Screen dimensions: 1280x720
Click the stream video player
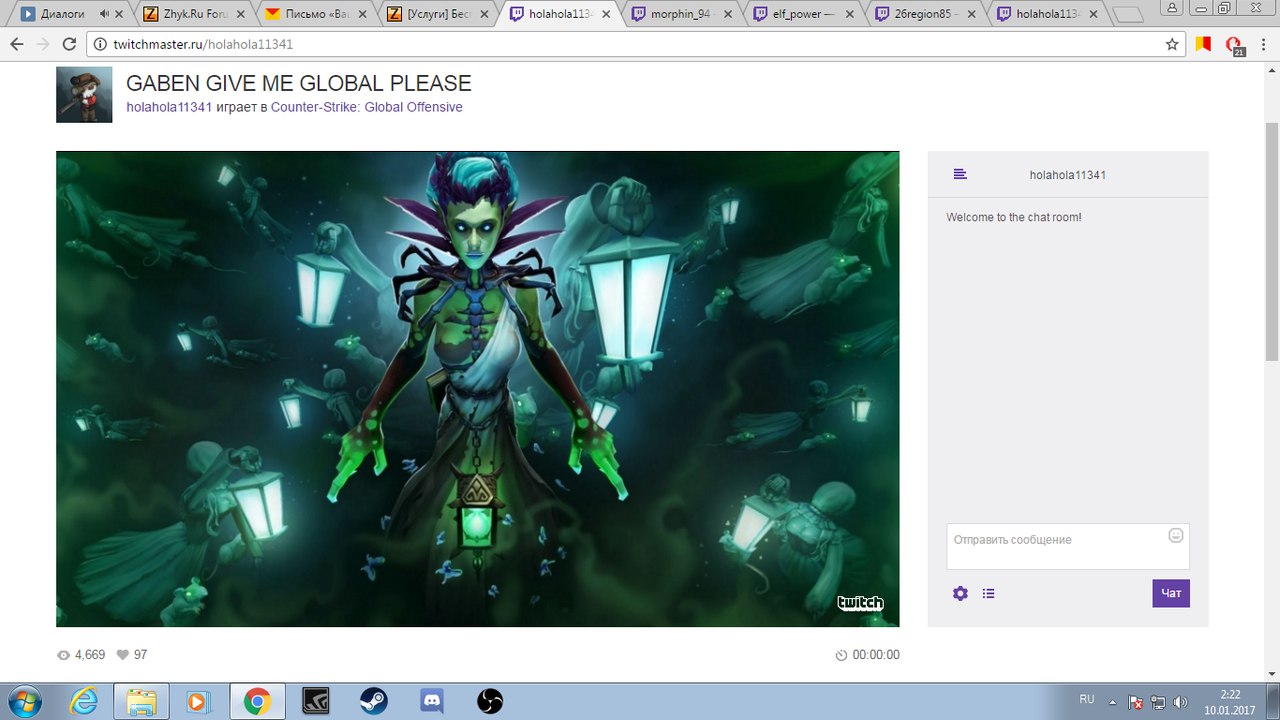pos(478,389)
